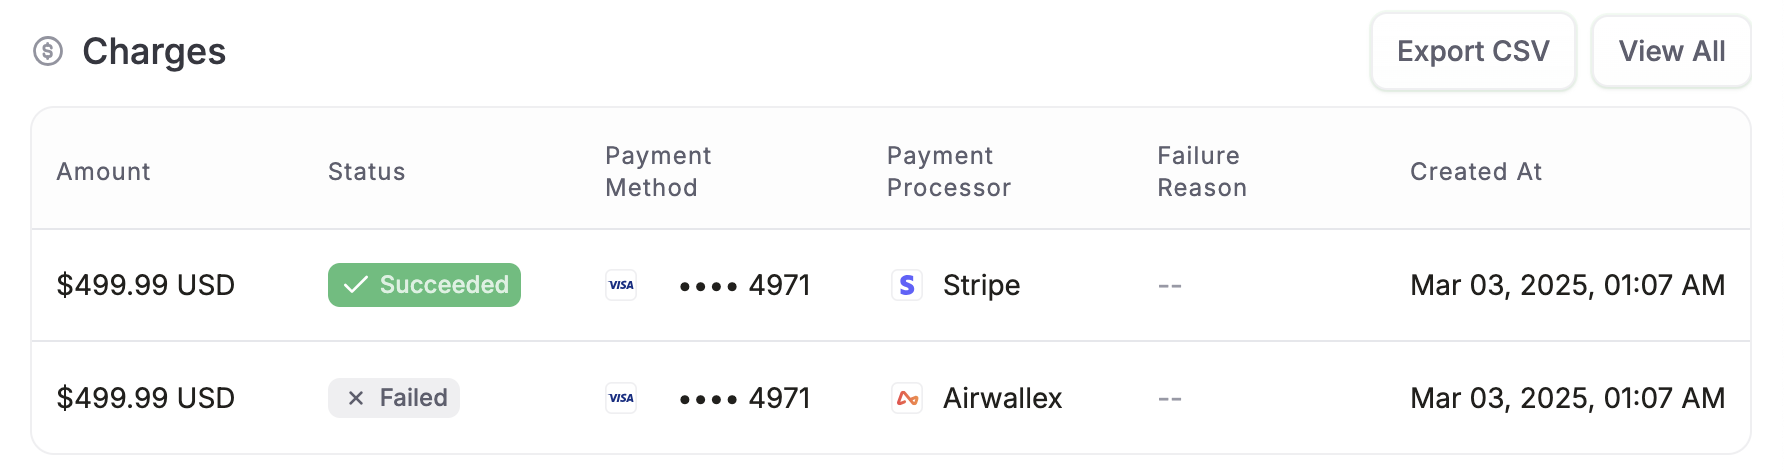Click the checkmark in Succeeded badge
Screen dimensions: 1784x470
coord(355,285)
